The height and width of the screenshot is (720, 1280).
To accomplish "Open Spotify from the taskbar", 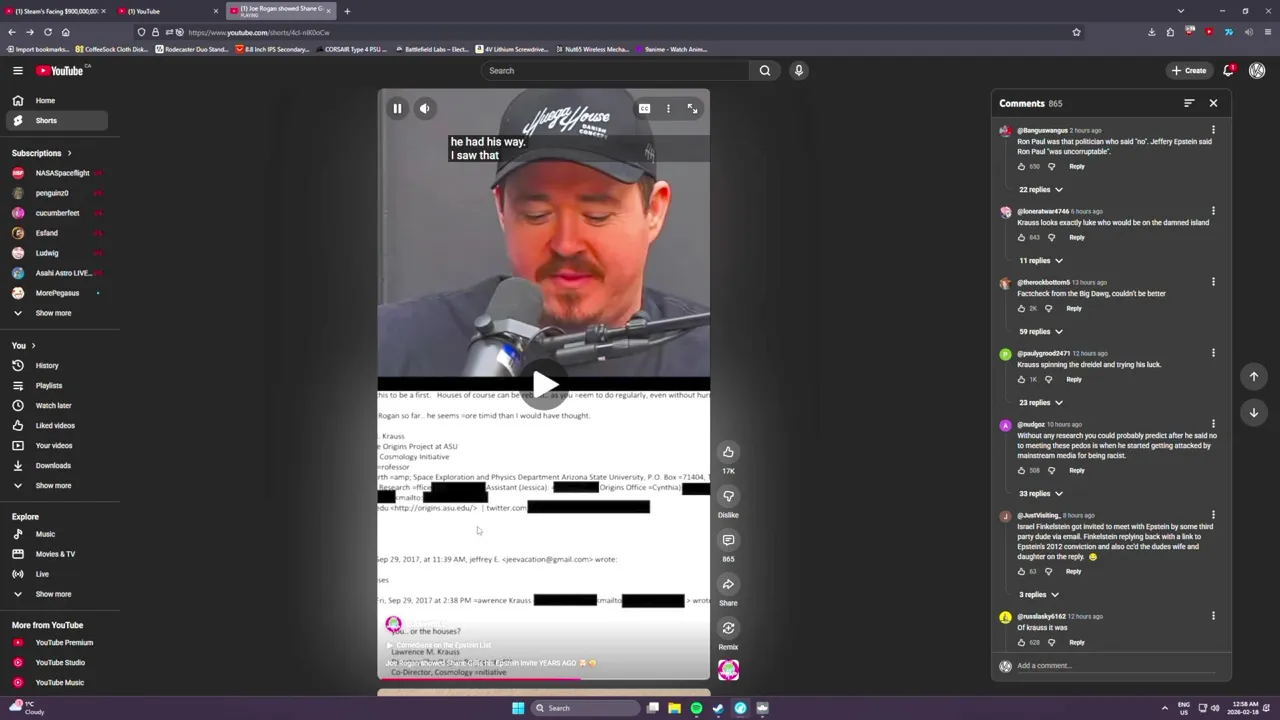I will pyautogui.click(x=696, y=708).
